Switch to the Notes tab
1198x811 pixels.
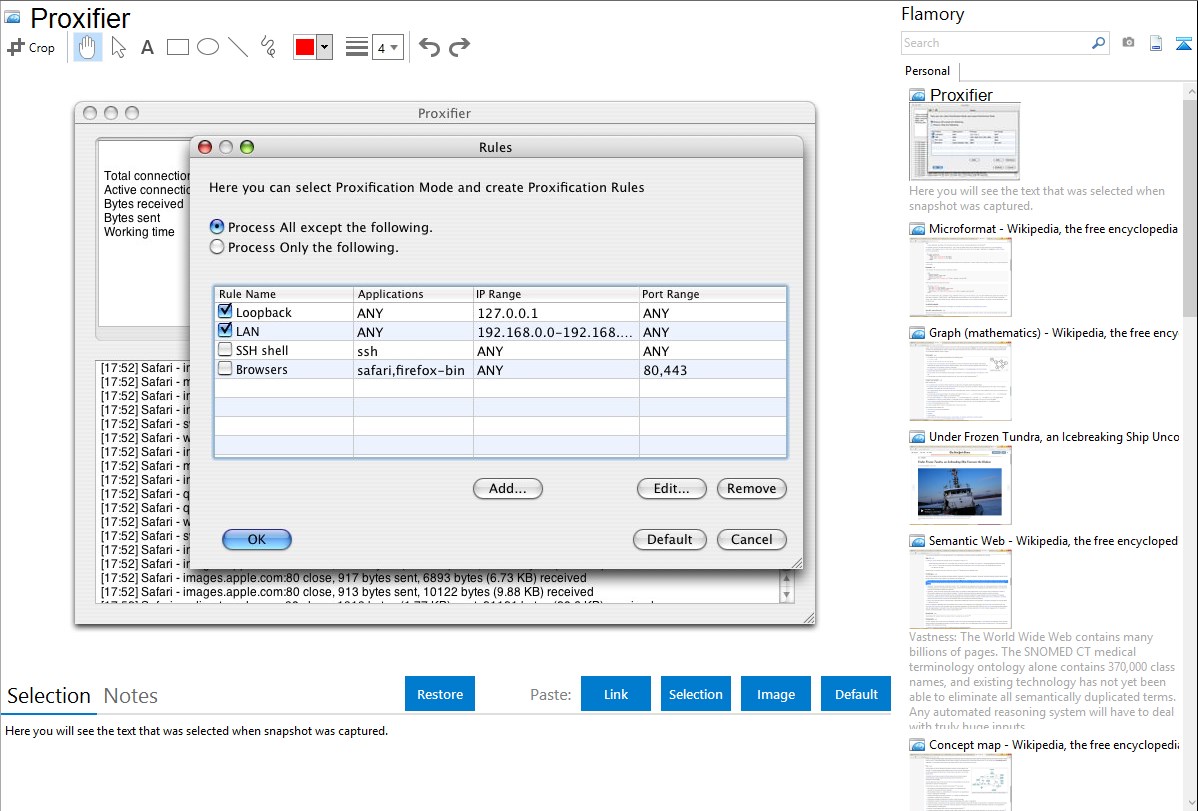tap(131, 696)
